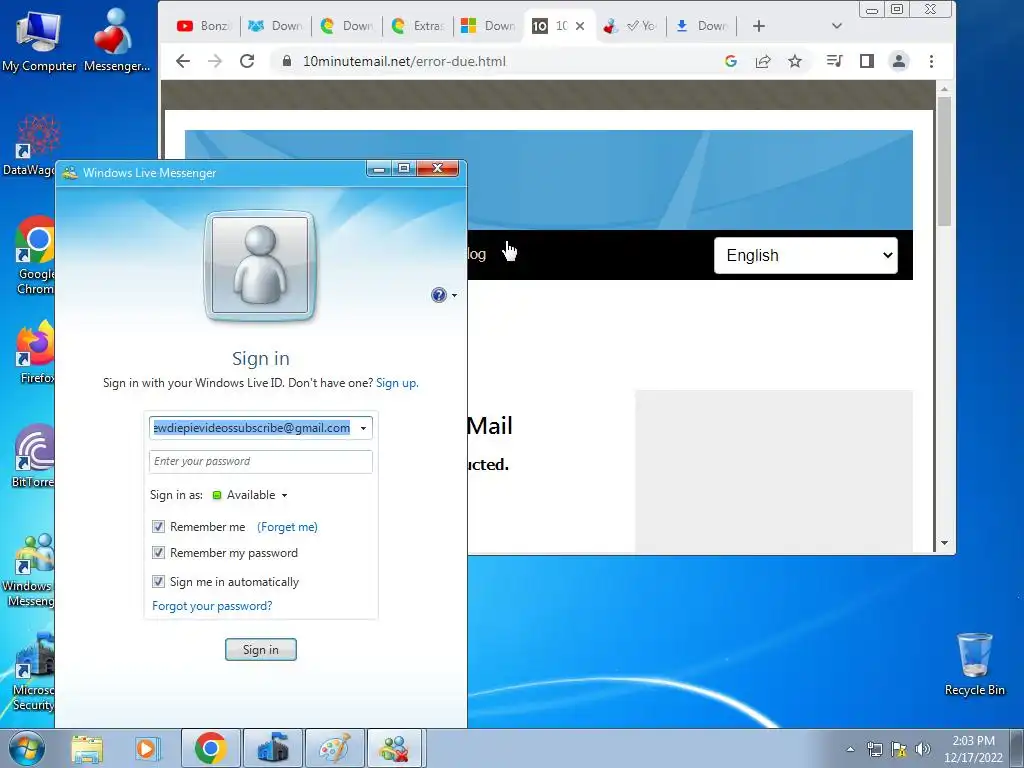
Task: Open the network status tray icon
Action: click(874, 749)
